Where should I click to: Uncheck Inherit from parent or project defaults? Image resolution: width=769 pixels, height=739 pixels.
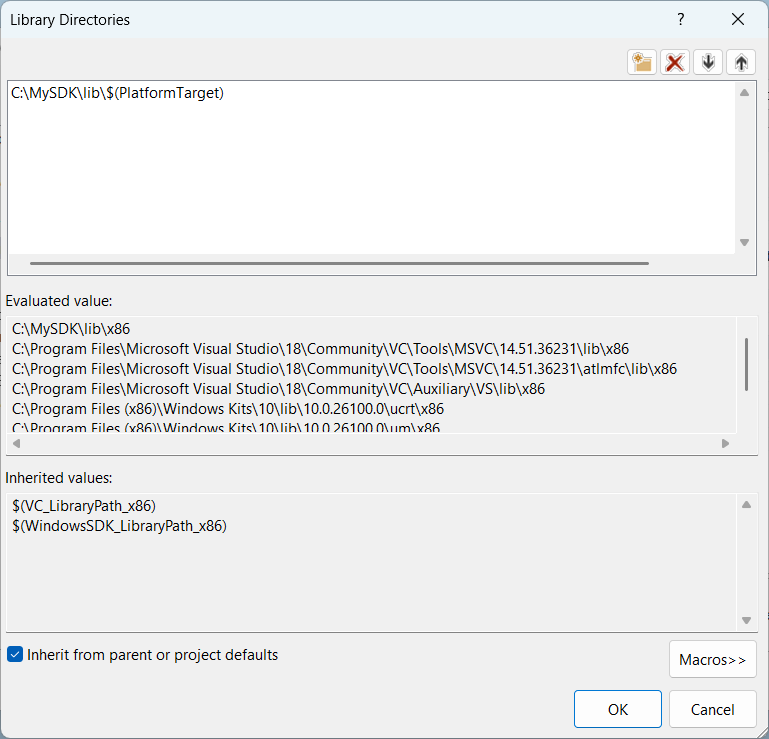coord(15,655)
